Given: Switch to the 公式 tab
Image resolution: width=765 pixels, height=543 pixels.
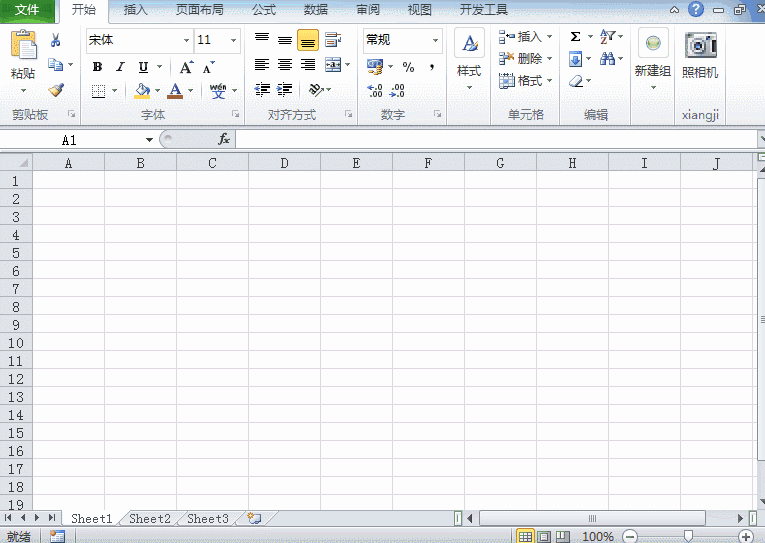Looking at the screenshot, I should 264,10.
